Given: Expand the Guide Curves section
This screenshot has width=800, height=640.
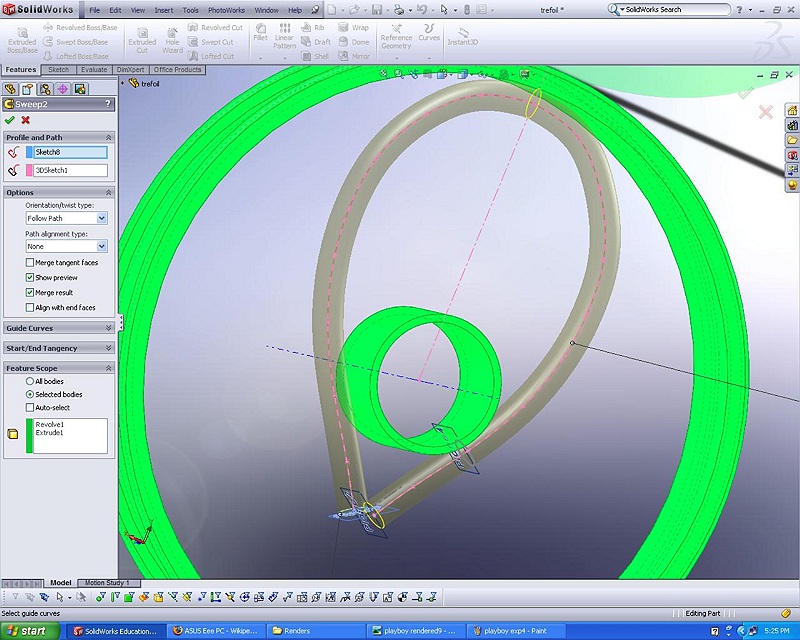Looking at the screenshot, I should 109,328.
